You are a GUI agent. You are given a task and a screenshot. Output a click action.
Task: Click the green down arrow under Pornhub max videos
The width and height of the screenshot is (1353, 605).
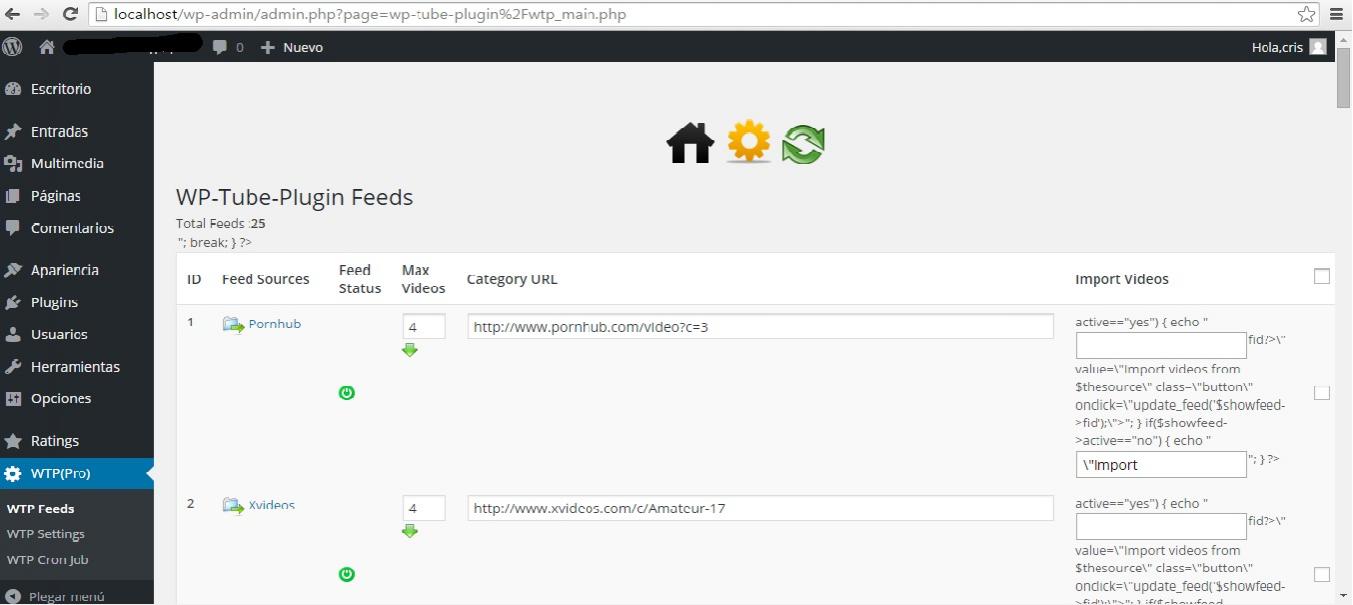409,350
